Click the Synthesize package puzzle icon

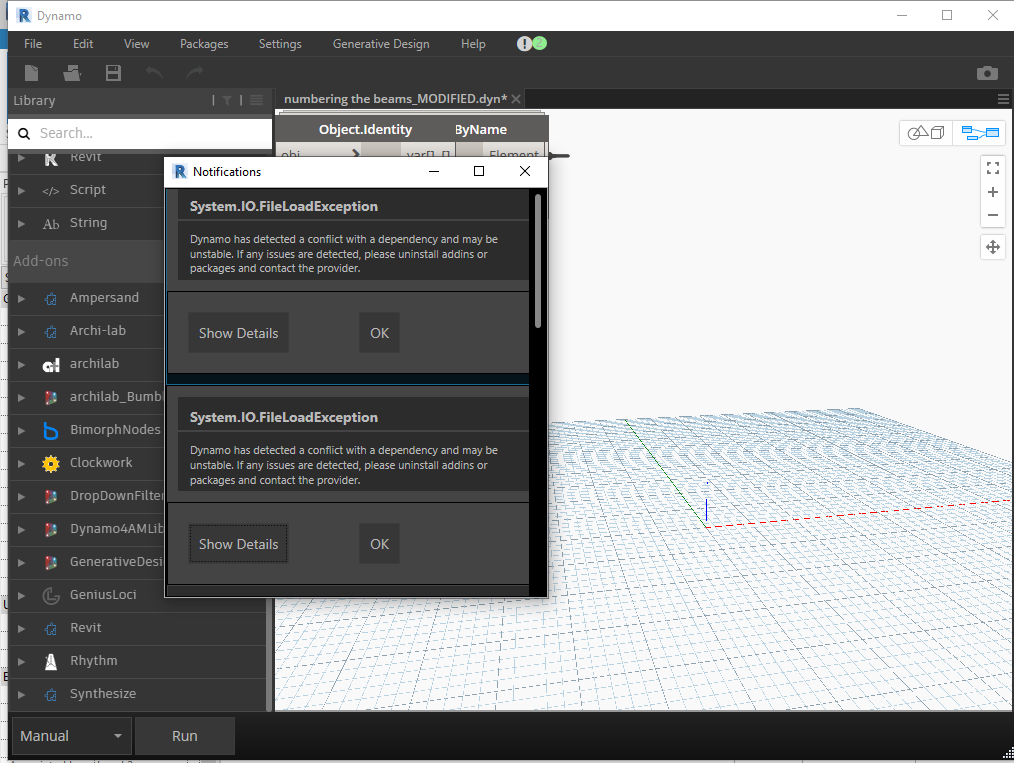coord(50,694)
